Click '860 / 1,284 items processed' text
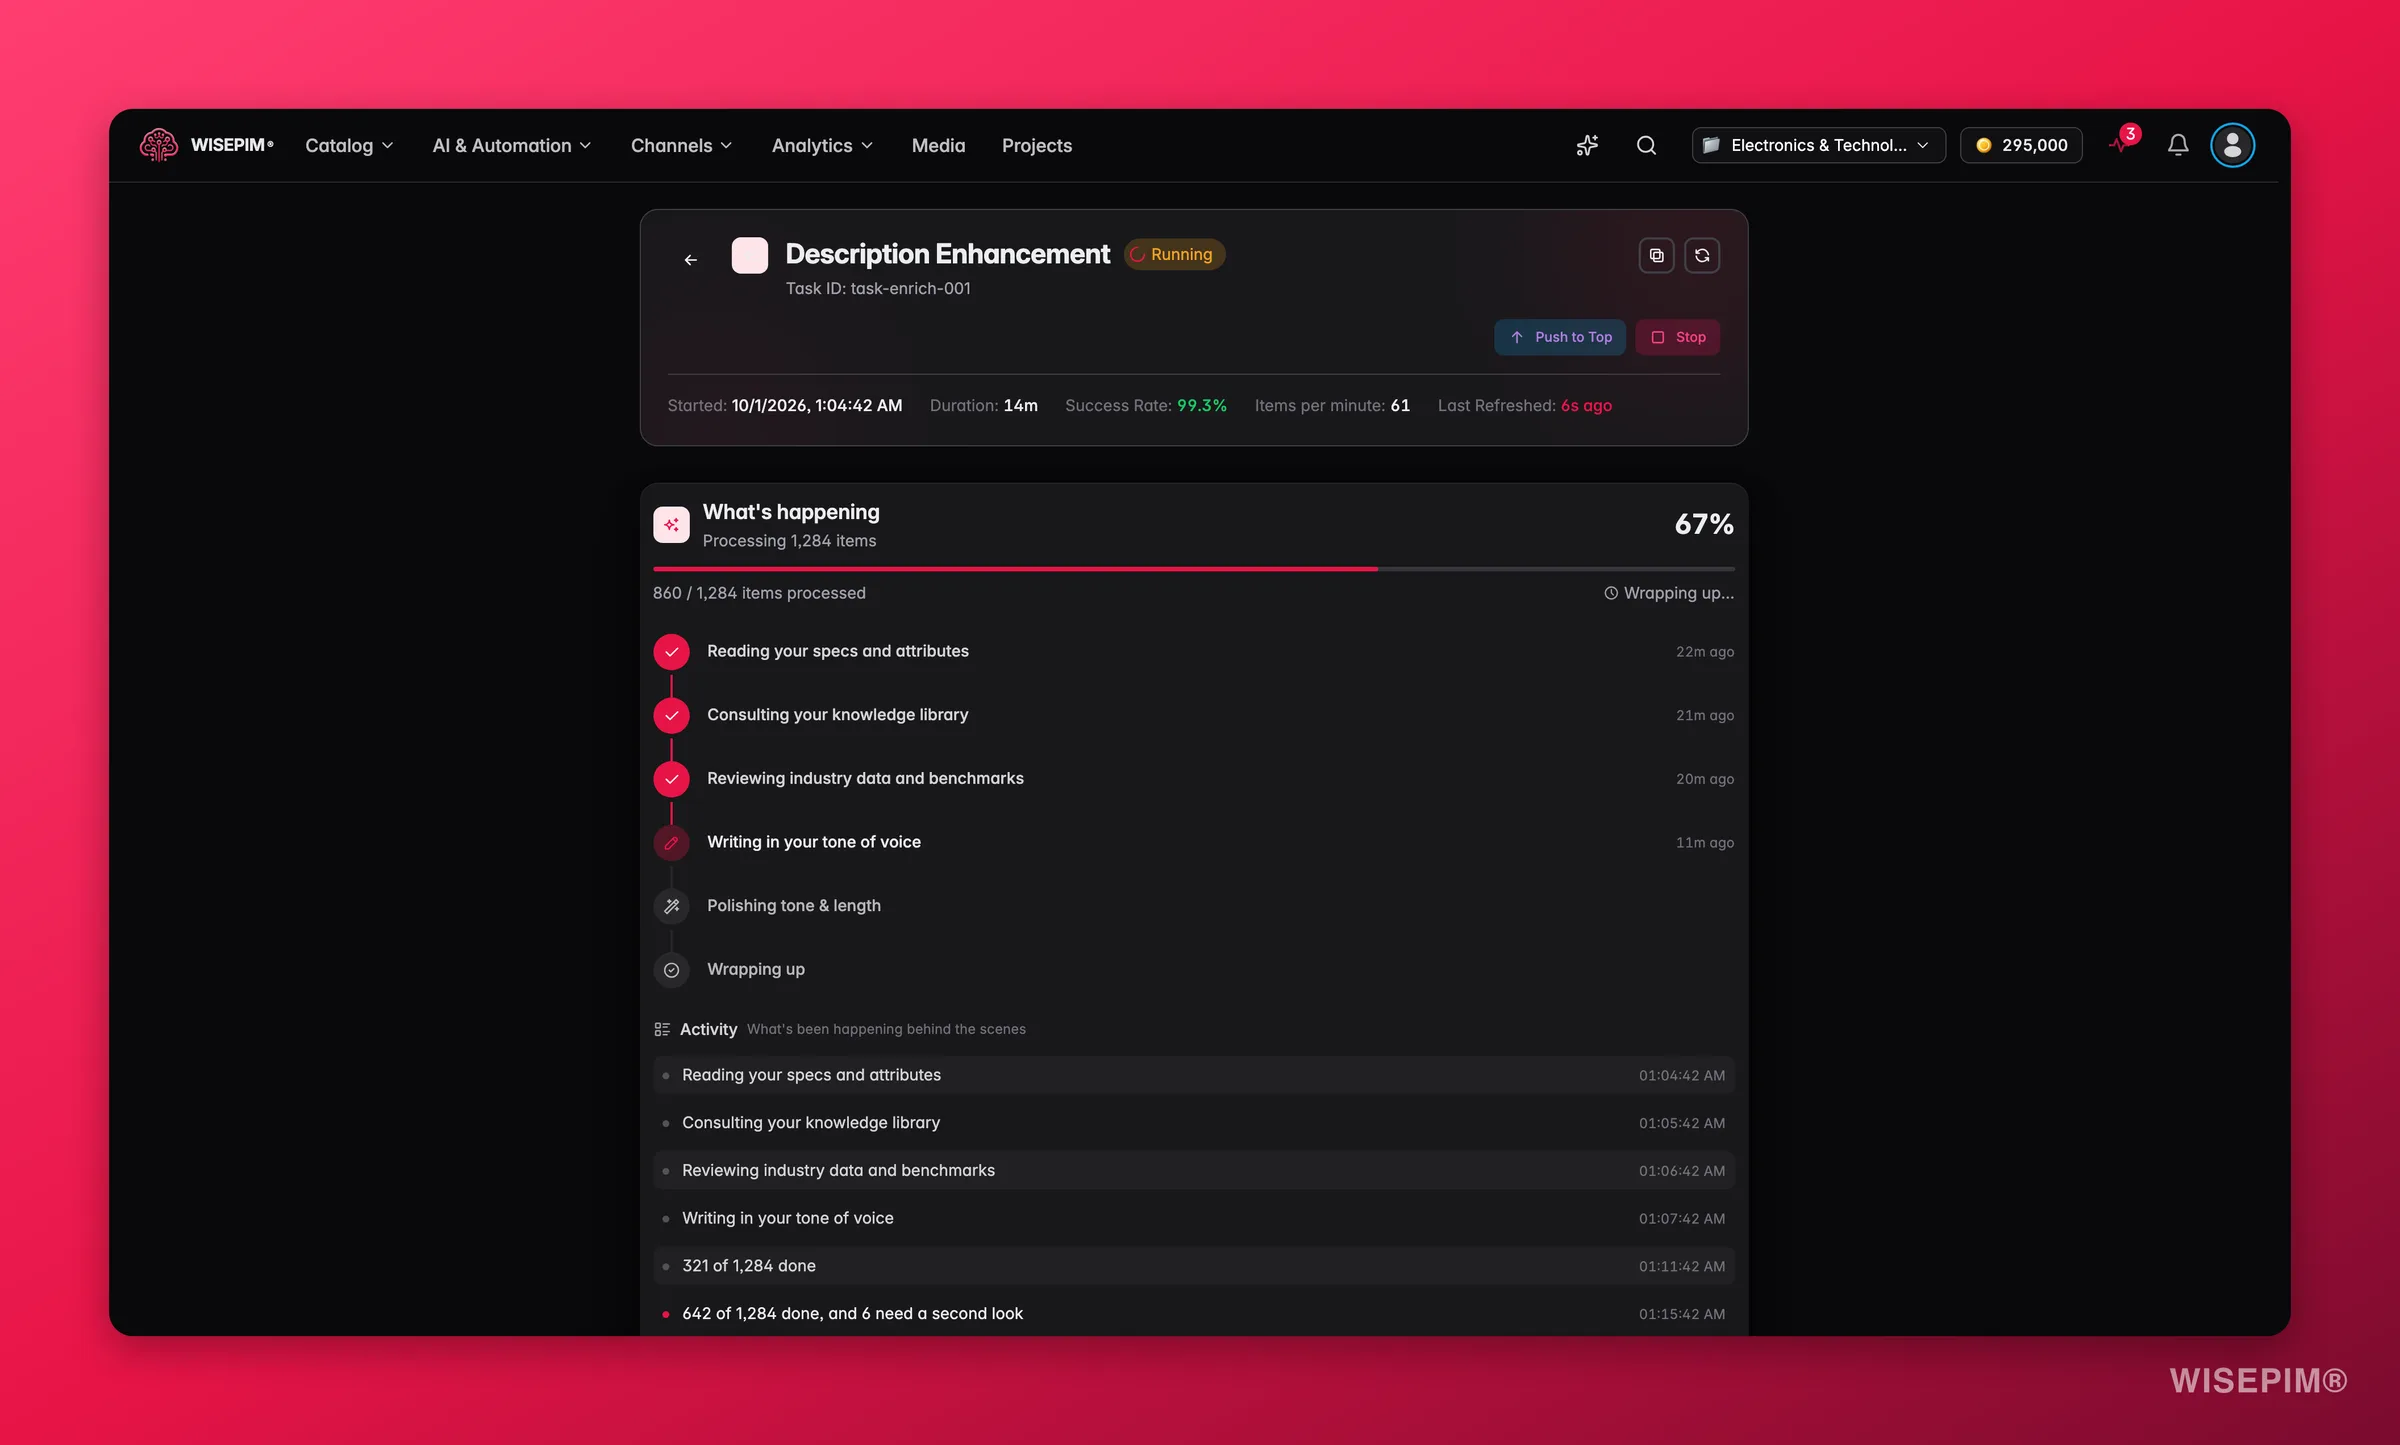This screenshot has height=1445, width=2400. 759,593
